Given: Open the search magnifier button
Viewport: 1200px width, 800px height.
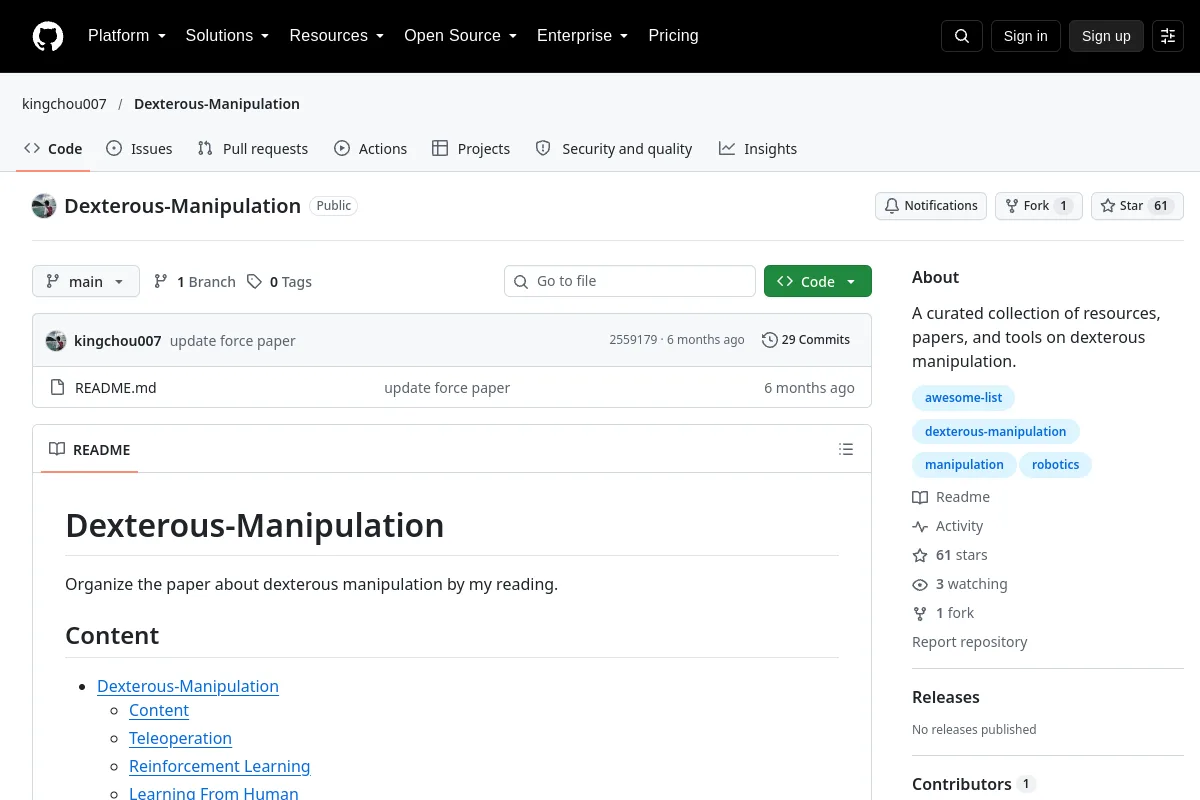Looking at the screenshot, I should click(x=962, y=36).
